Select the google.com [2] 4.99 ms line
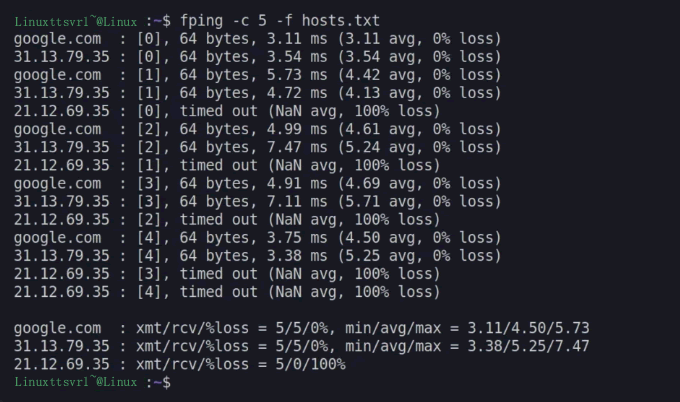680x402 pixels. point(257,128)
